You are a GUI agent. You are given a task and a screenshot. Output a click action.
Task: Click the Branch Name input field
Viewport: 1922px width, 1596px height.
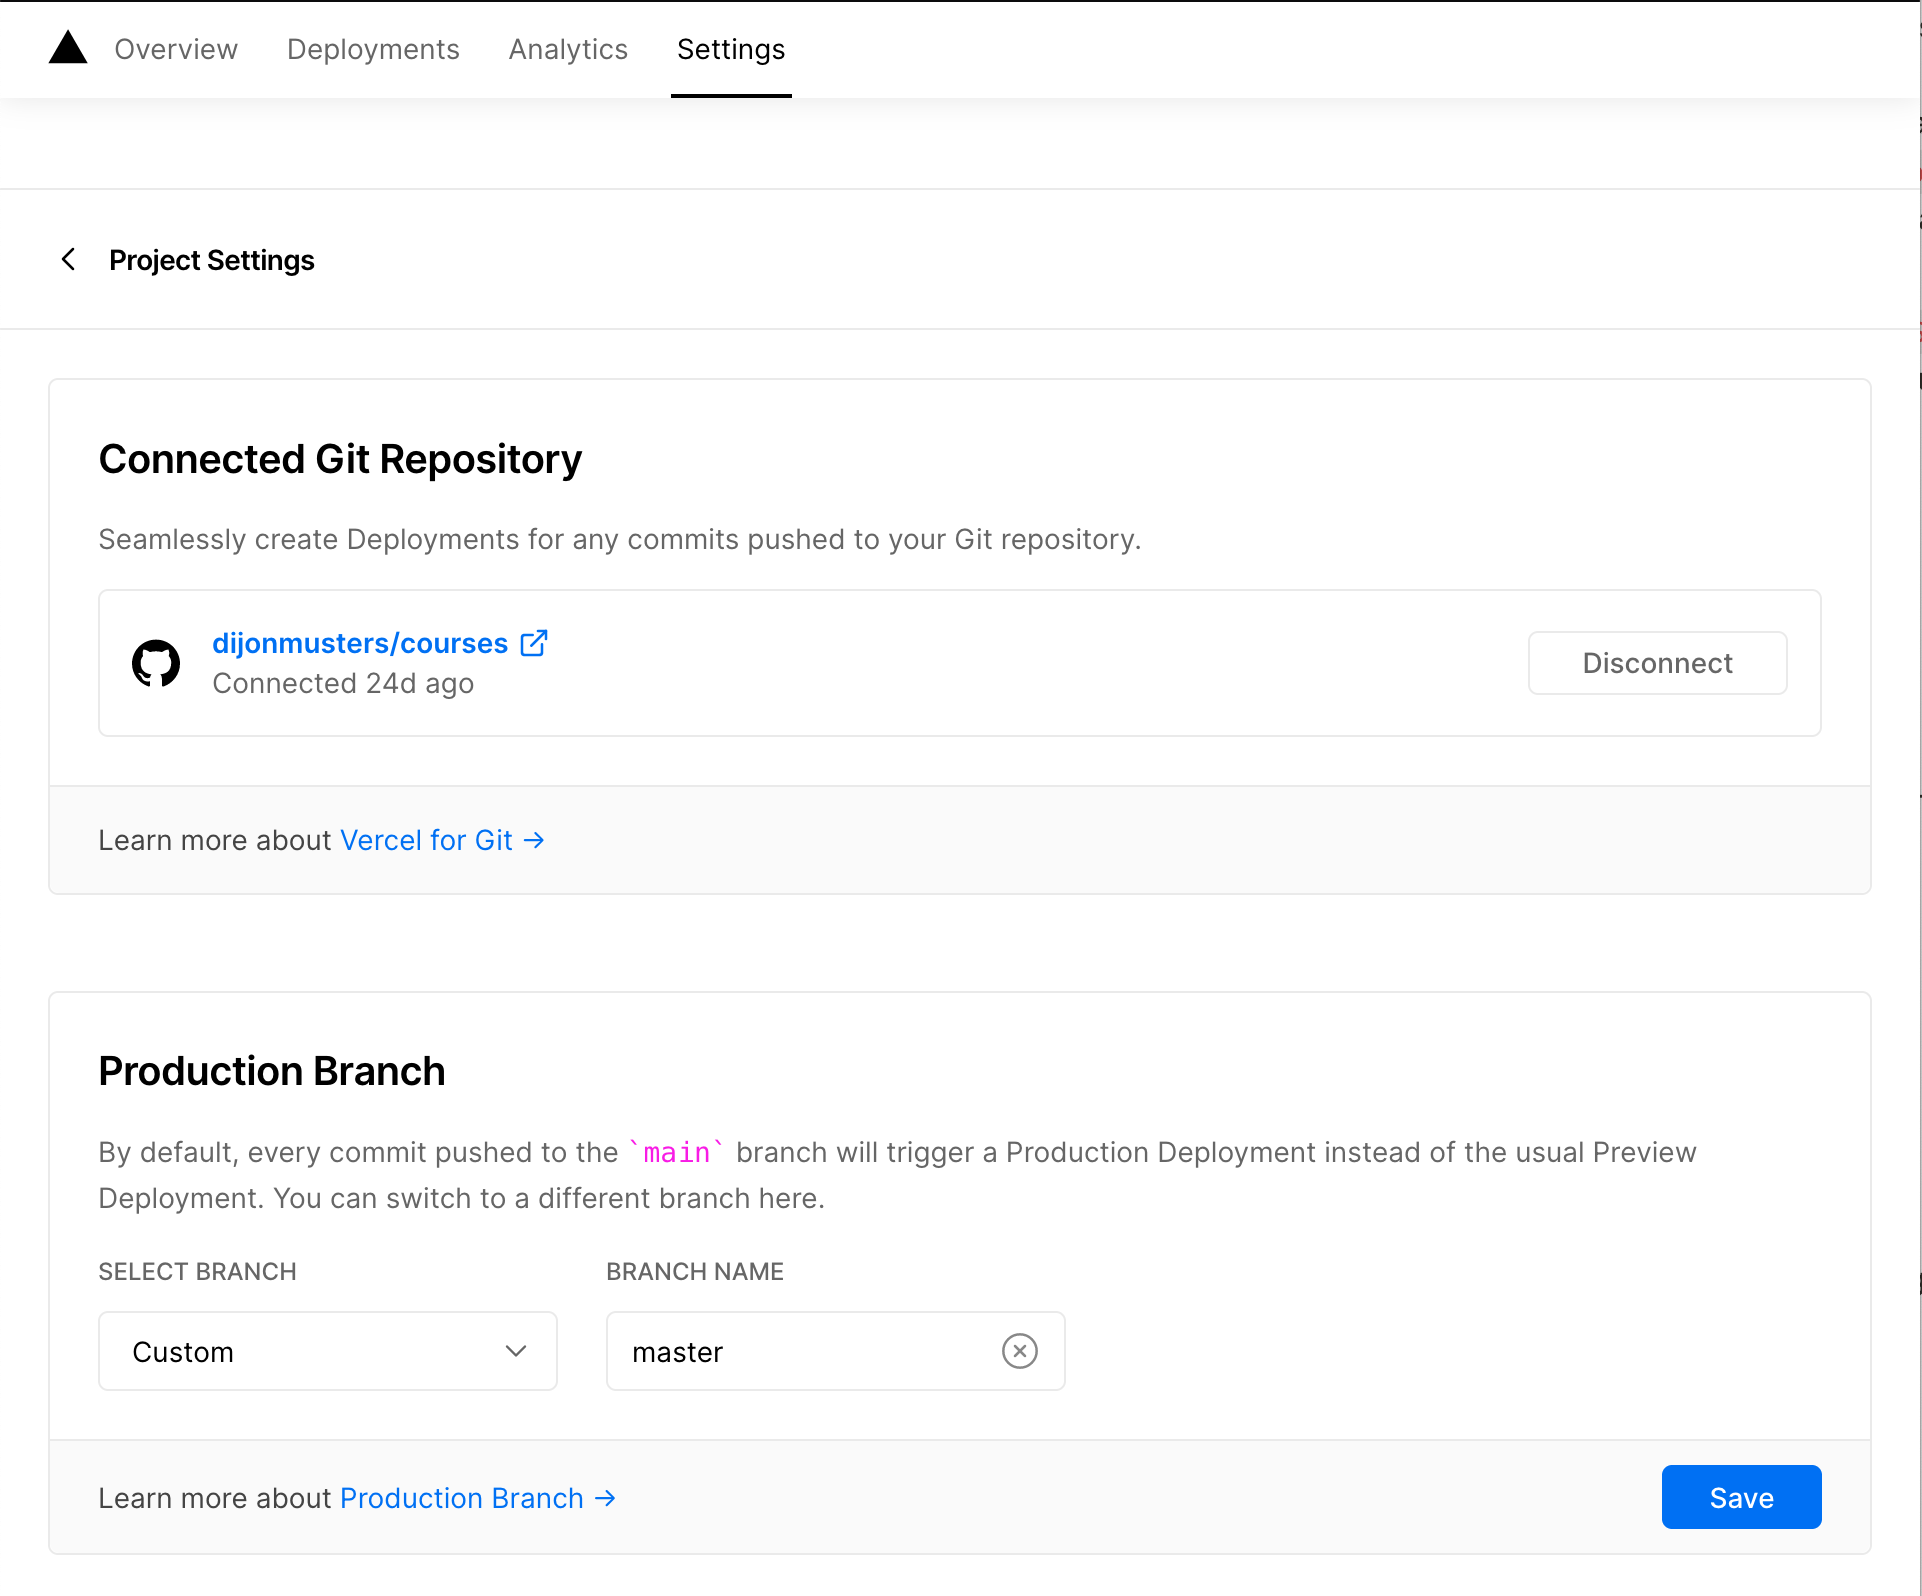click(835, 1351)
